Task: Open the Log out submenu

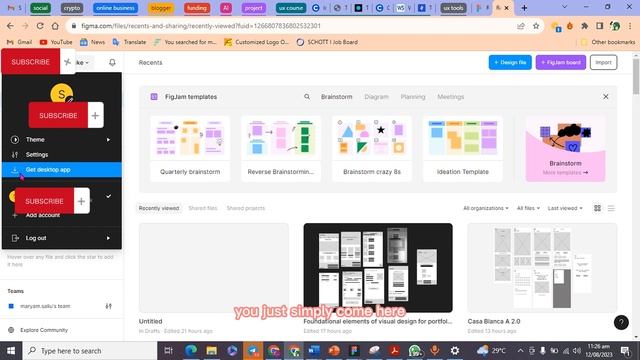Action: click(x=62, y=238)
